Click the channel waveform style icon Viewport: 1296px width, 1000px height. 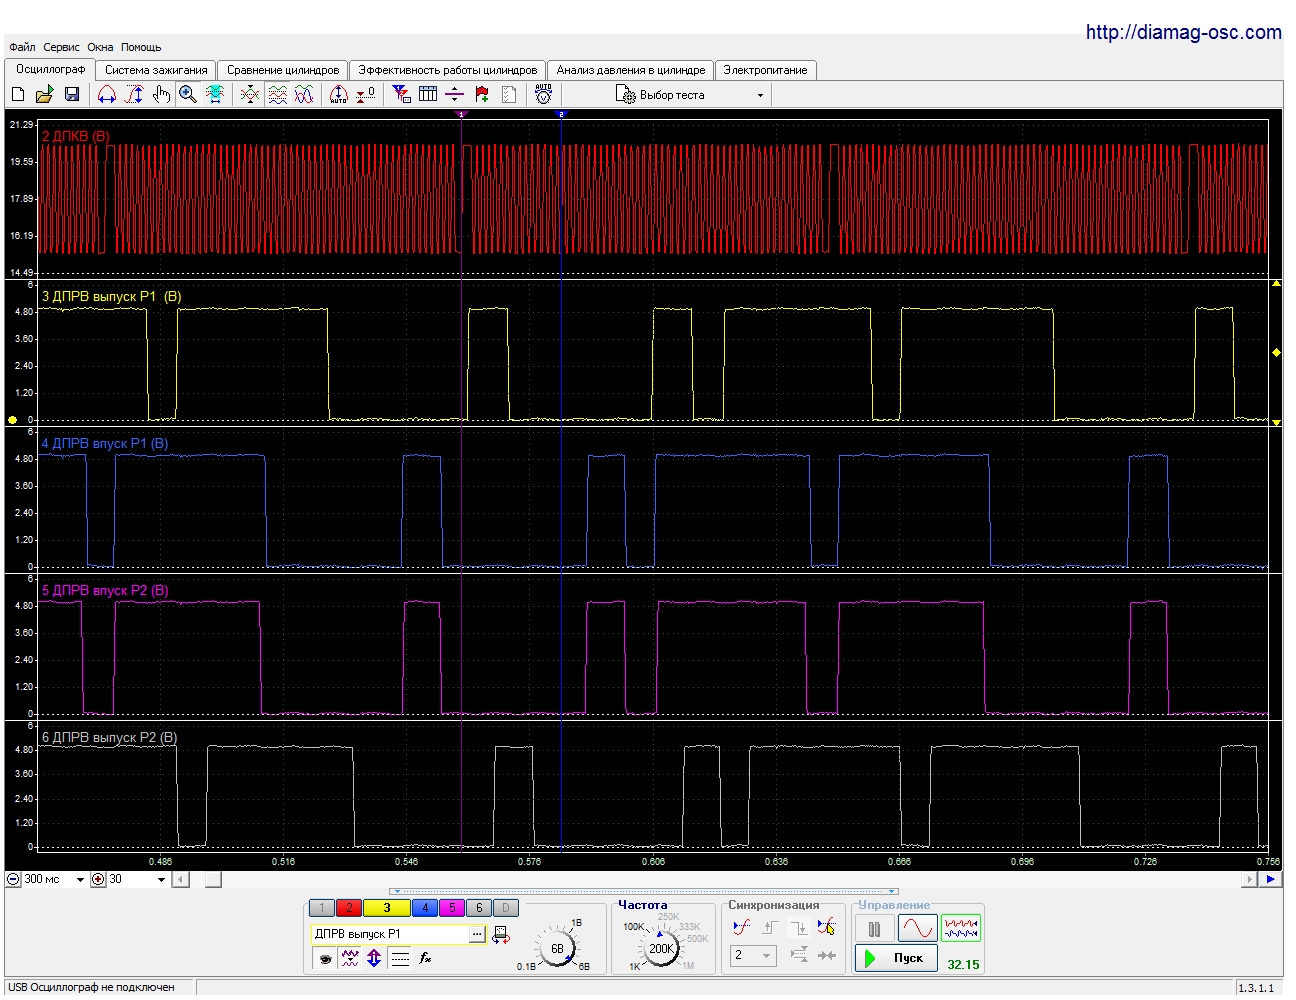[x=349, y=958]
